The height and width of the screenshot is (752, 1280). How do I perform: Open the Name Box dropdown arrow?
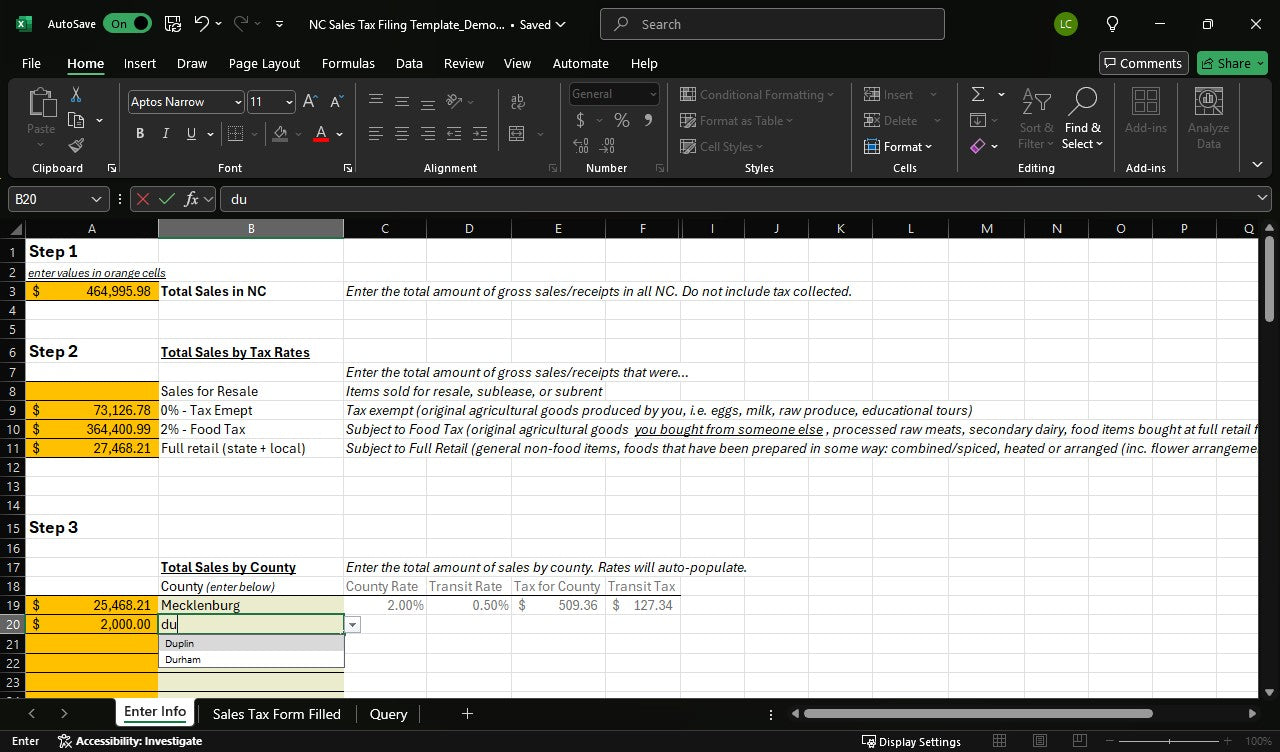click(96, 199)
